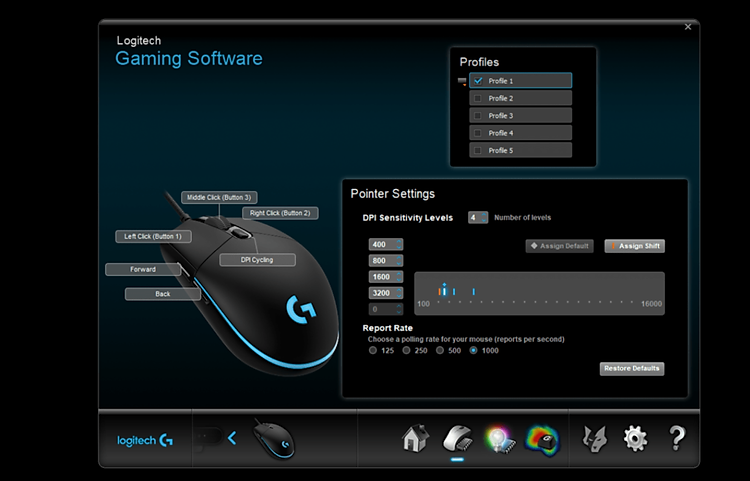Open the help question mark icon
The image size is (750, 481).
tap(676, 438)
